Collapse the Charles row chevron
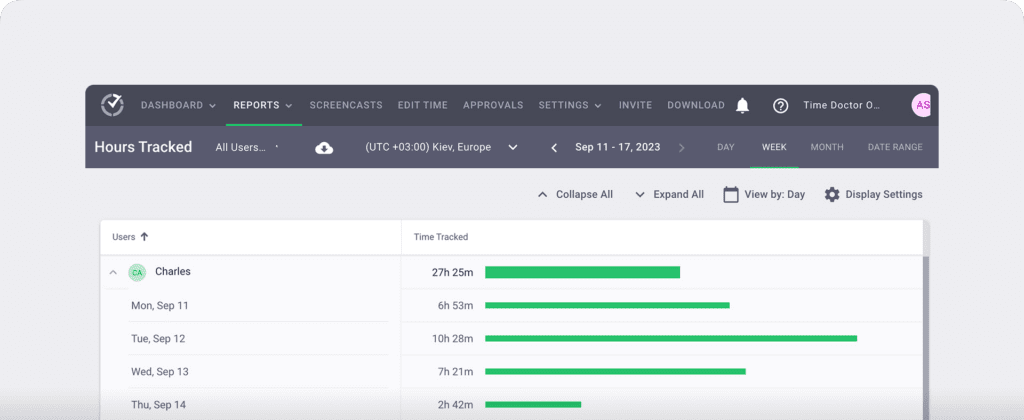Image resolution: width=1024 pixels, height=420 pixels. (x=113, y=272)
